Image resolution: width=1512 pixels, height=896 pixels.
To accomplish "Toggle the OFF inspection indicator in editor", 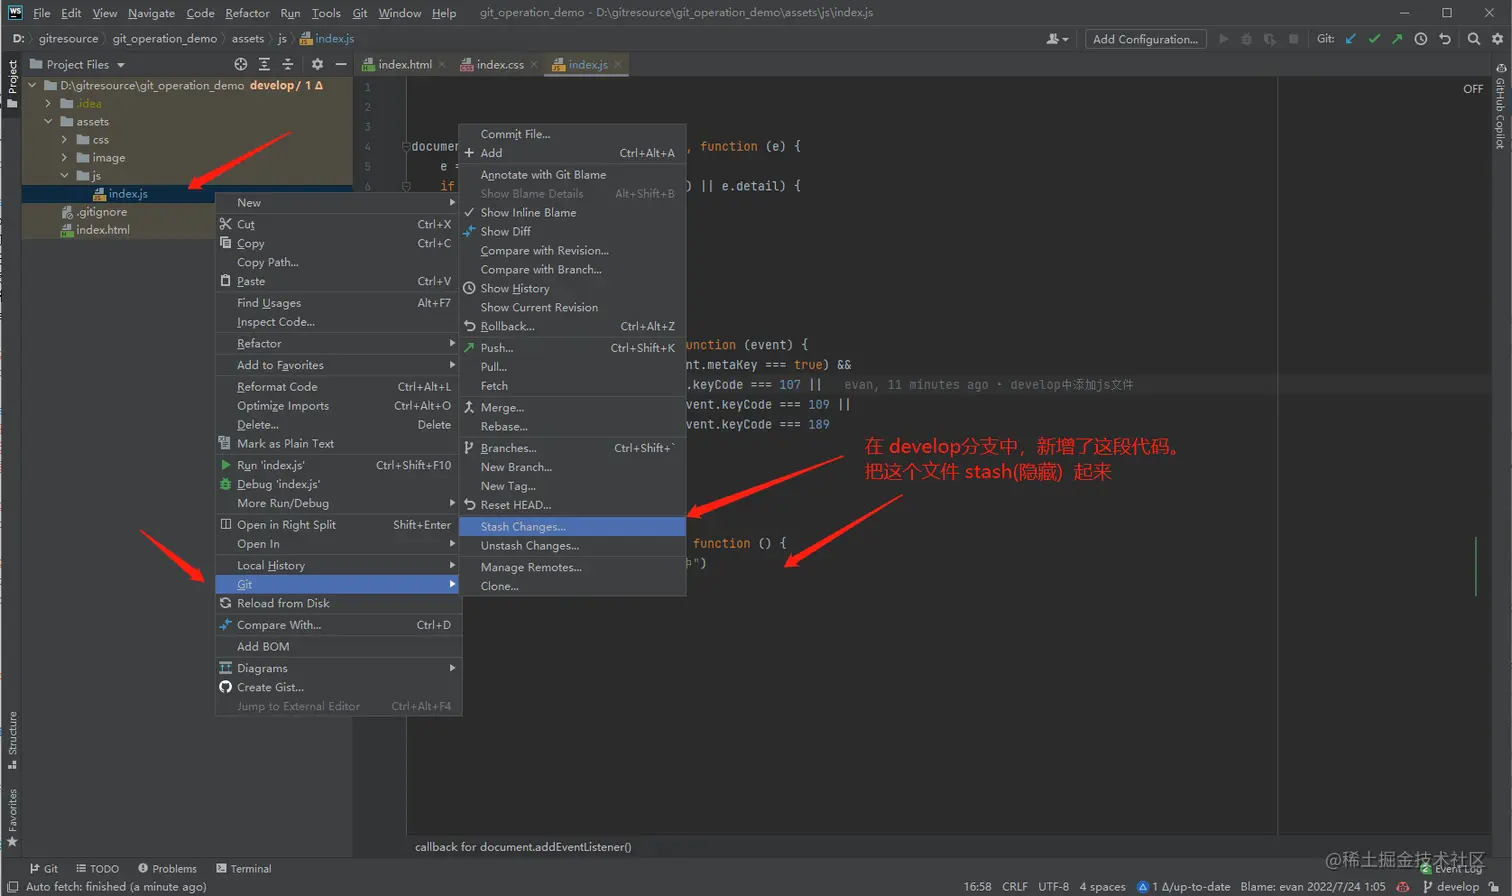I will 1473,89.
